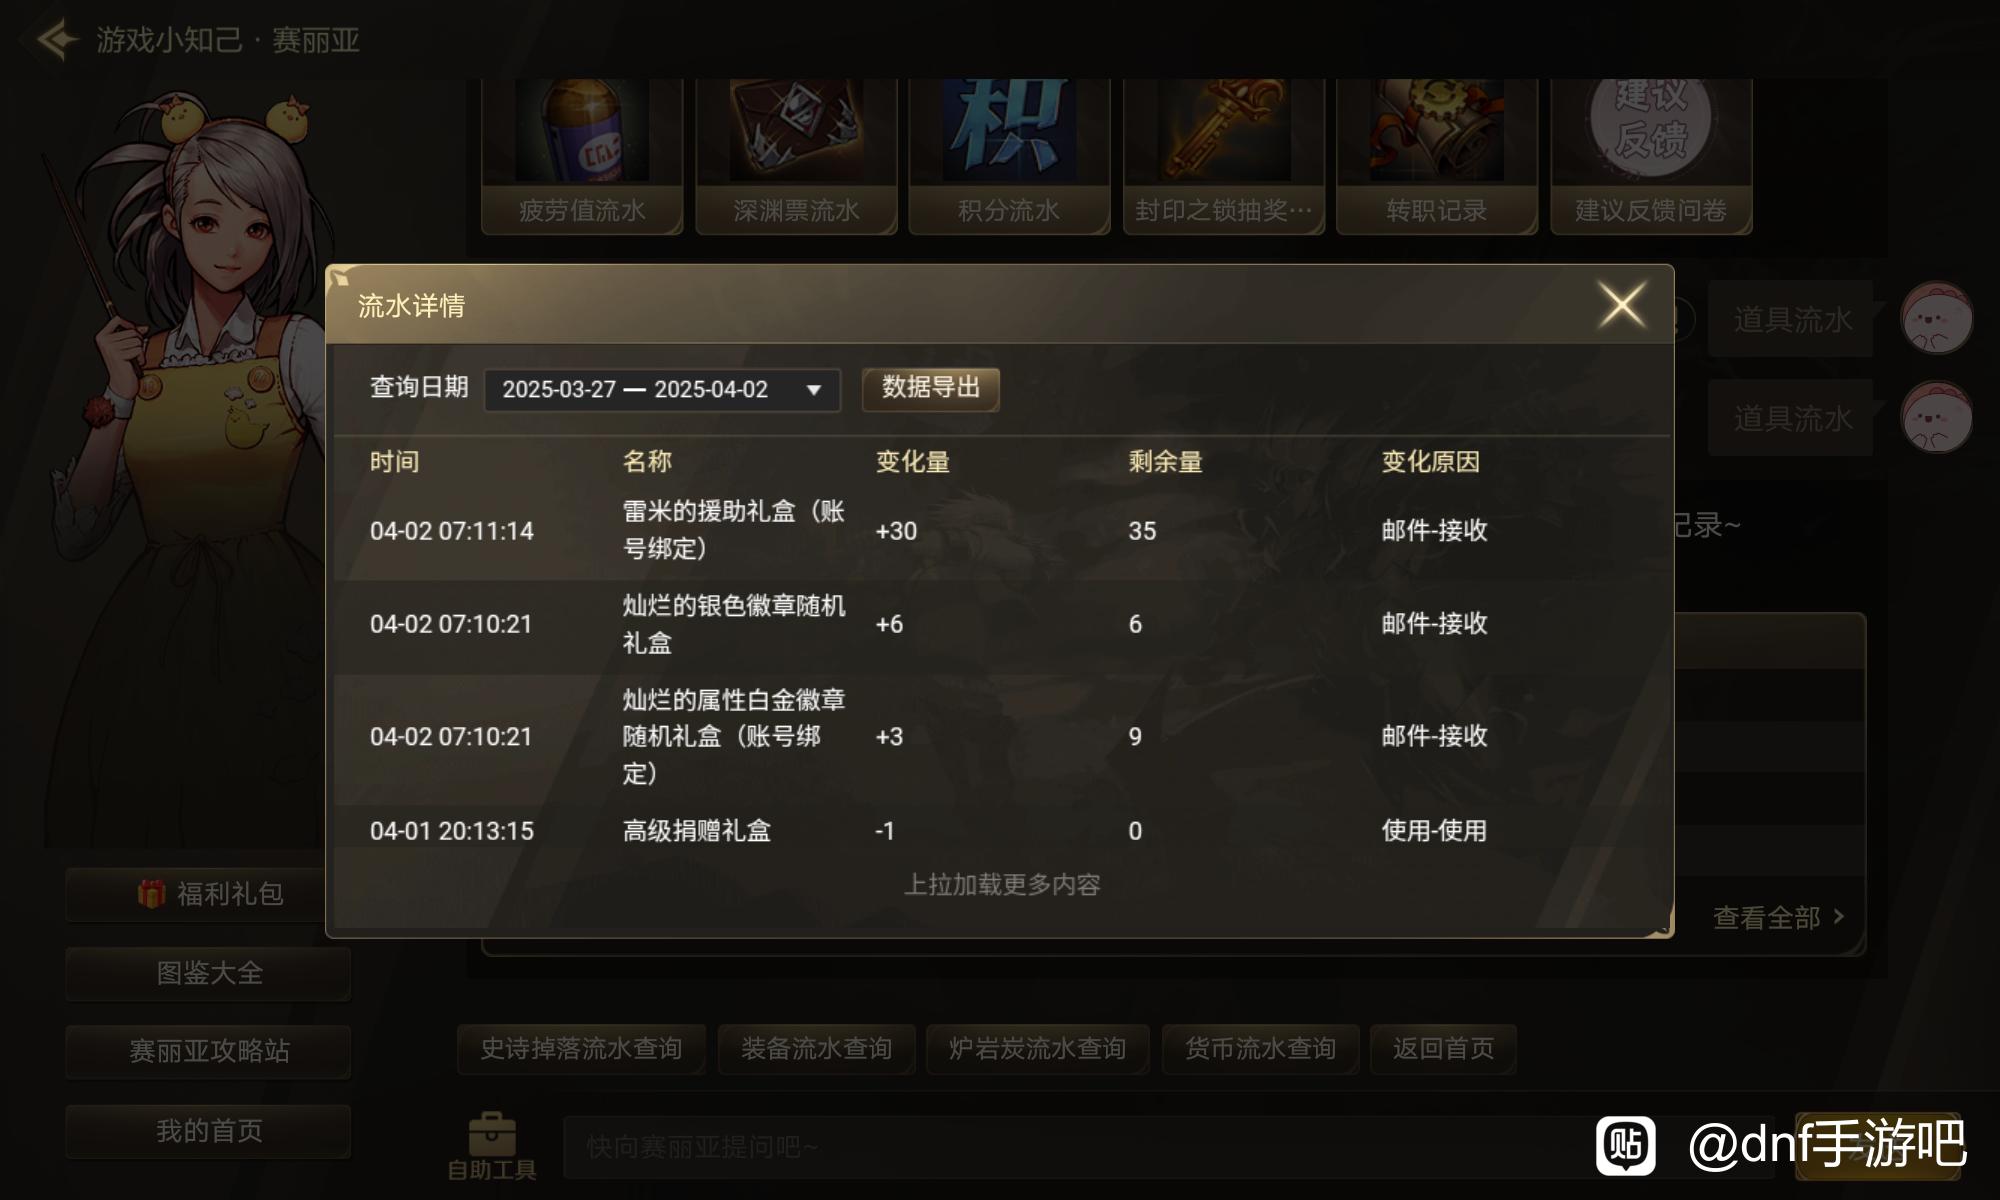Focus the 快向赛丽亚提问吧 input field
The width and height of the screenshot is (2000, 1200).
1168,1147
